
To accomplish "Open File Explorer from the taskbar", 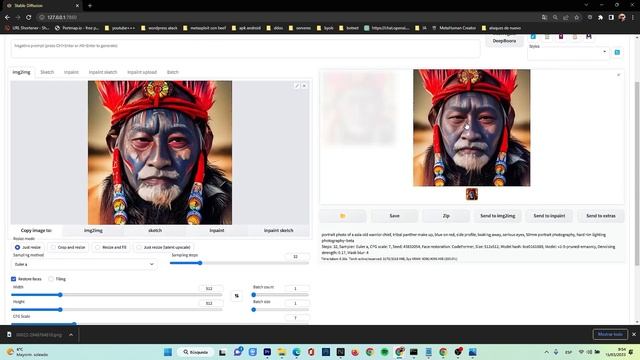I will click(x=282, y=352).
